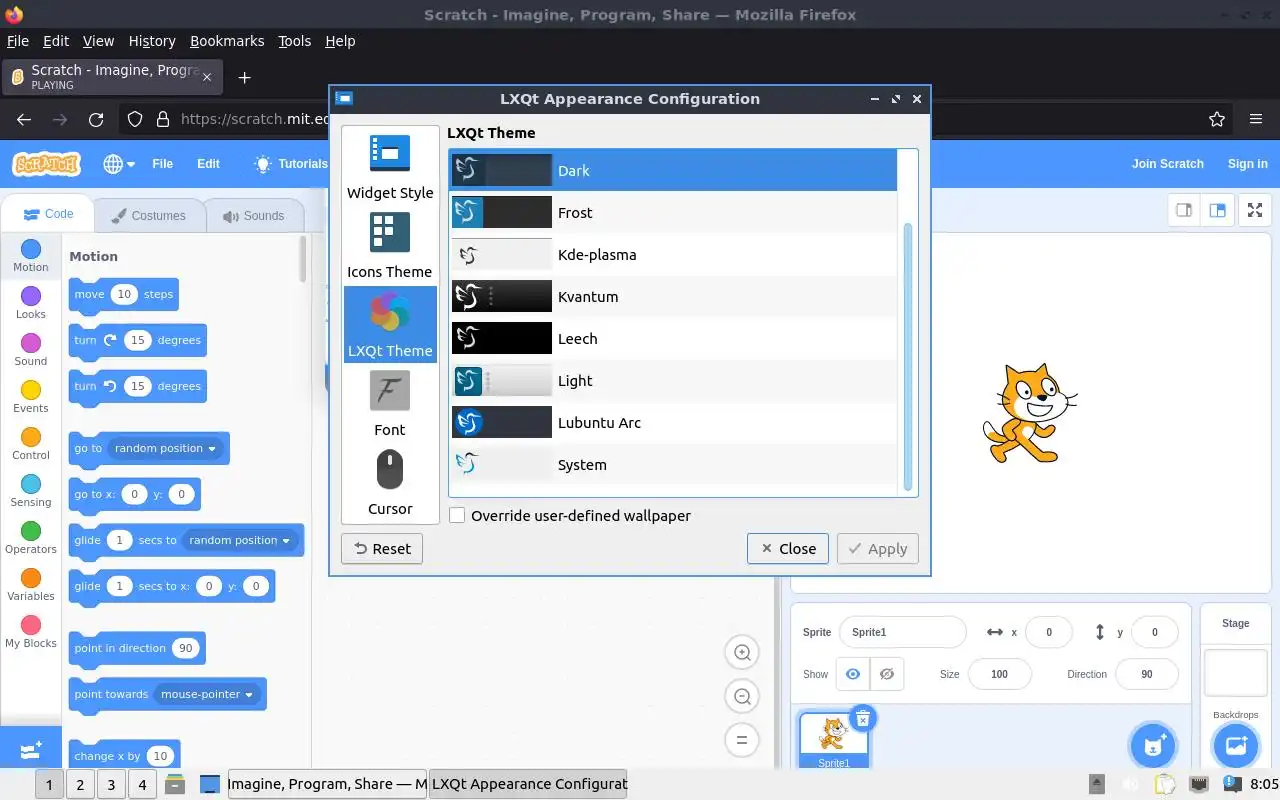Switch to small stage layout
1280x800 pixels.
(x=1184, y=210)
